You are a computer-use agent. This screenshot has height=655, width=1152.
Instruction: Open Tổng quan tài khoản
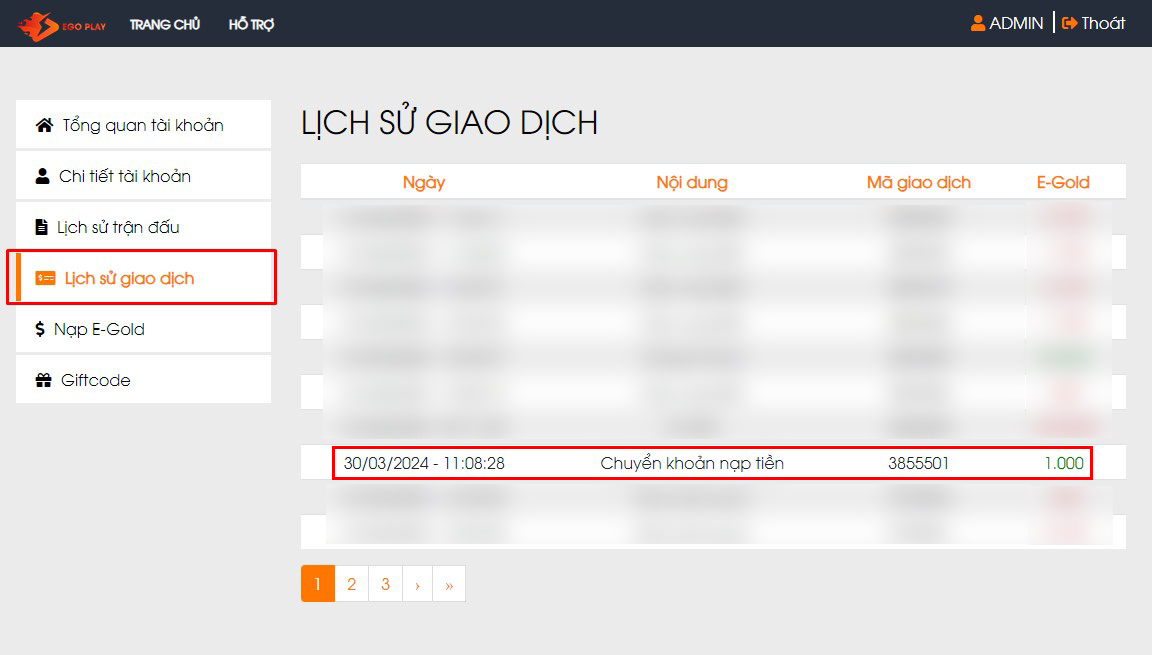point(143,125)
